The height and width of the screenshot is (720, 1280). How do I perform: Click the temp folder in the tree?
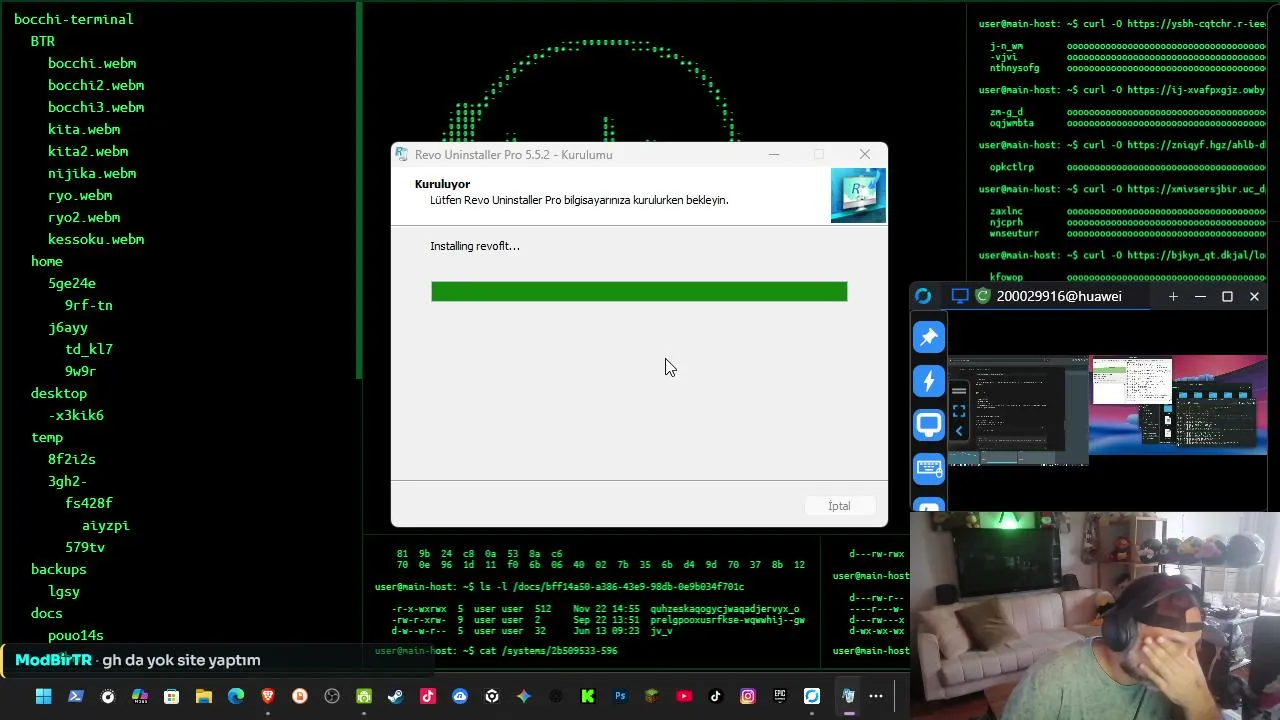47,437
